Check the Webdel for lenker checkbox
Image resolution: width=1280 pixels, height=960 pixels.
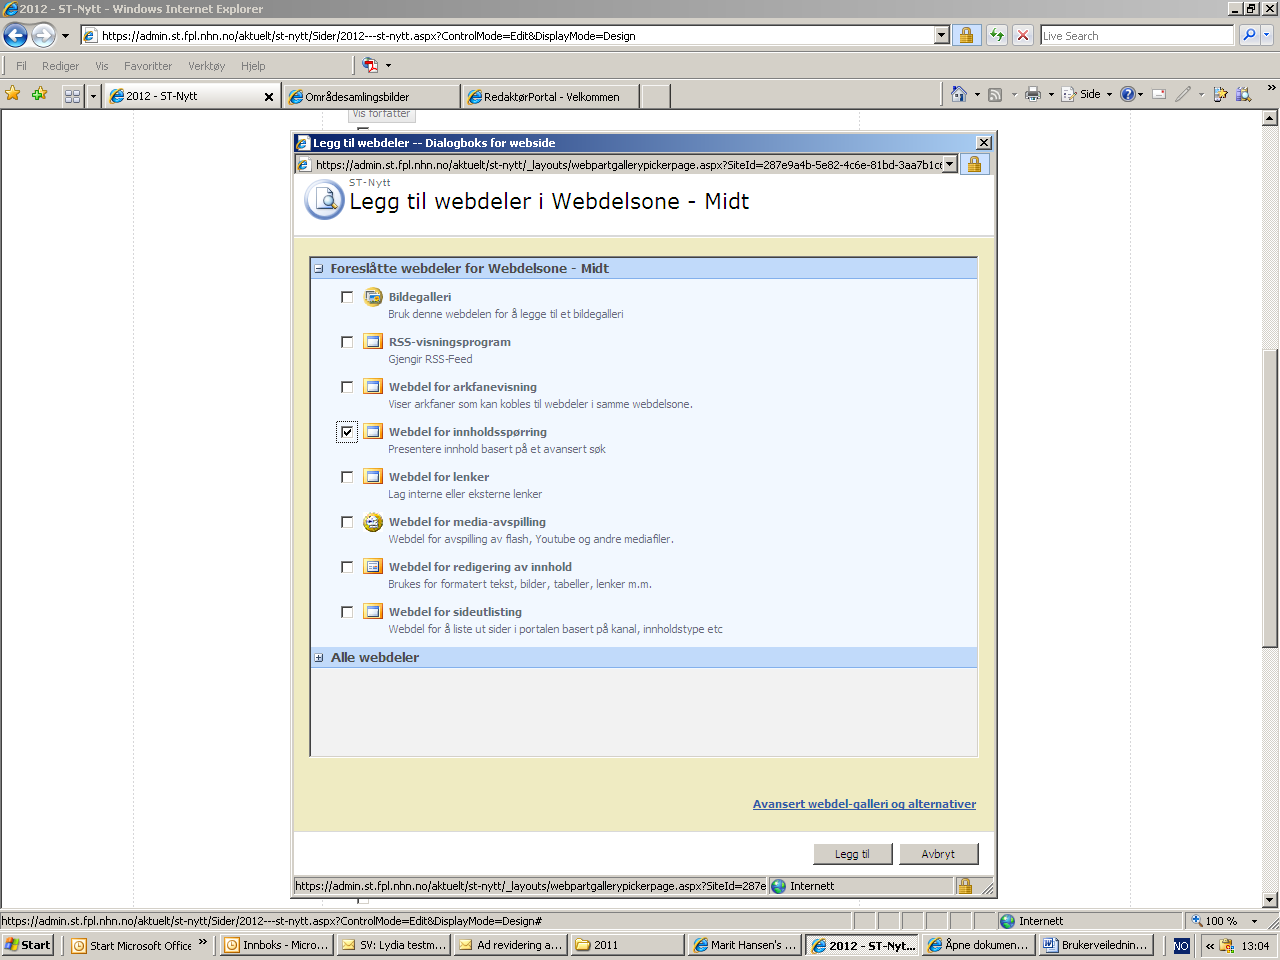tap(347, 477)
